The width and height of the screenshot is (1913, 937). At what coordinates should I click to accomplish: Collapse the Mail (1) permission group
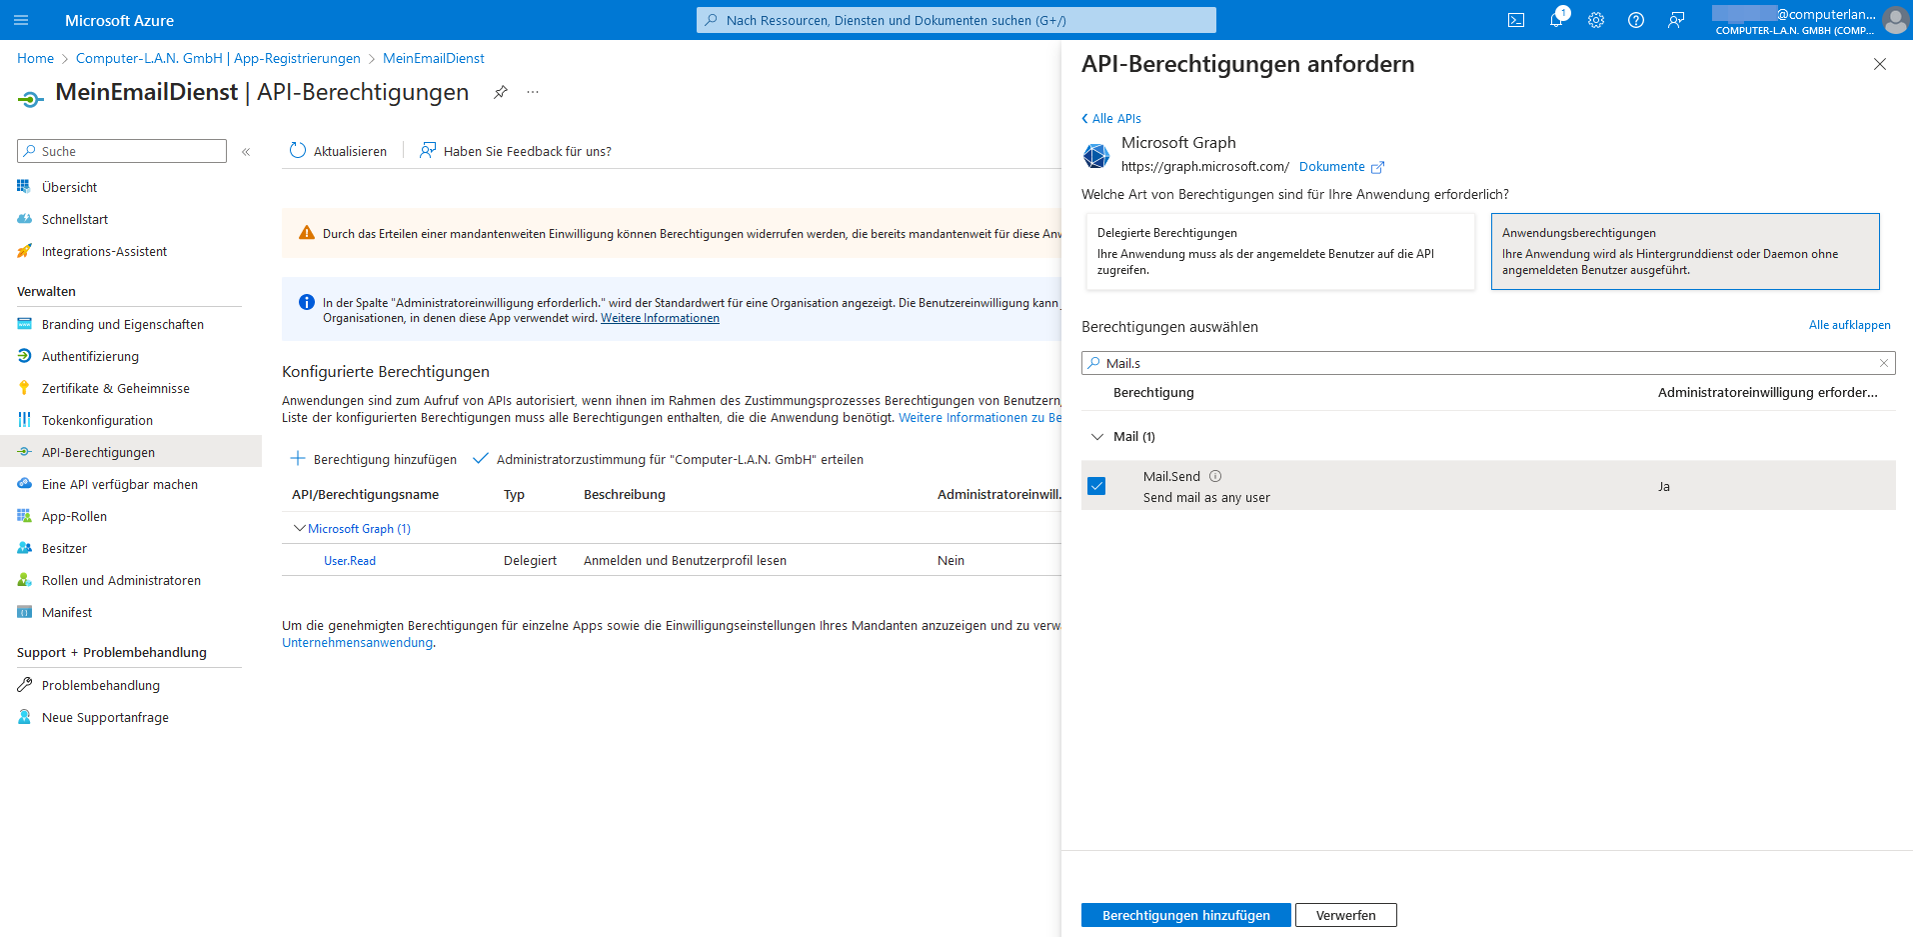tap(1097, 437)
